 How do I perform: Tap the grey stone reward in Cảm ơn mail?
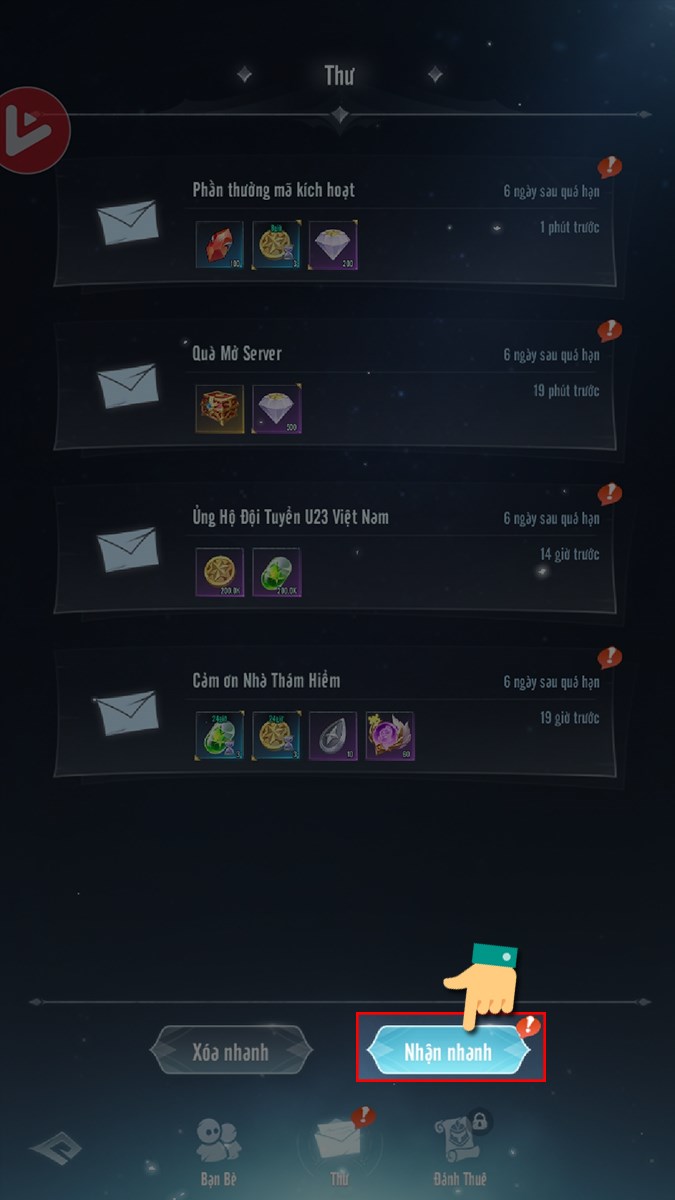coord(333,735)
